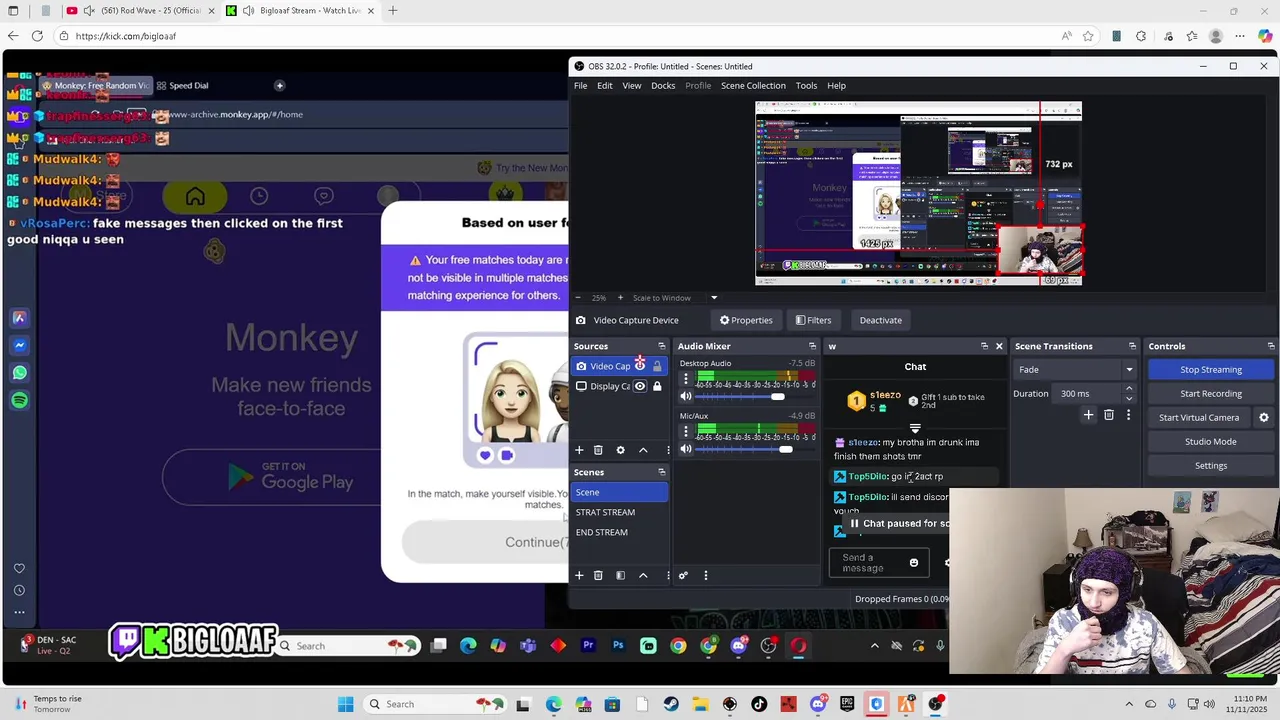Image resolution: width=1280 pixels, height=720 pixels.
Task: Add a new source in Sources panel
Action: click(579, 450)
